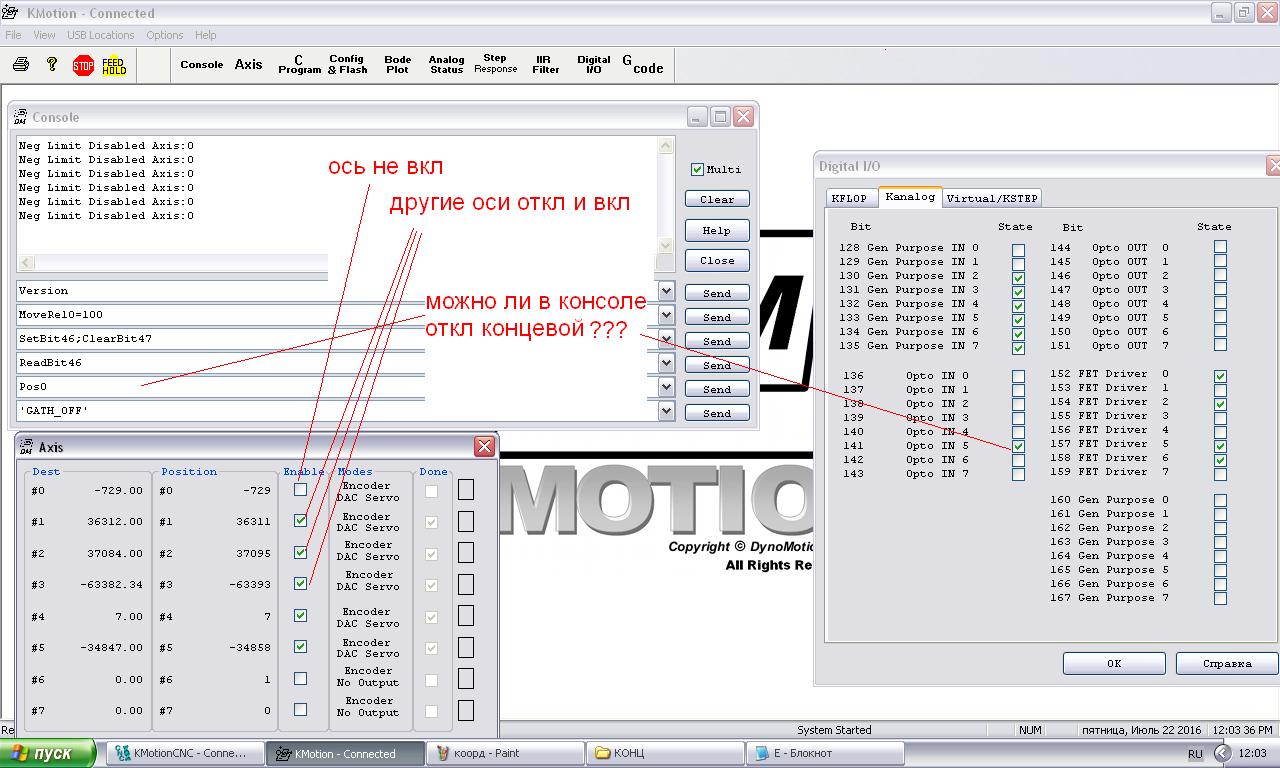Open the Axis screen from toolbar
Image resolution: width=1280 pixels, height=768 pixels.
point(249,65)
